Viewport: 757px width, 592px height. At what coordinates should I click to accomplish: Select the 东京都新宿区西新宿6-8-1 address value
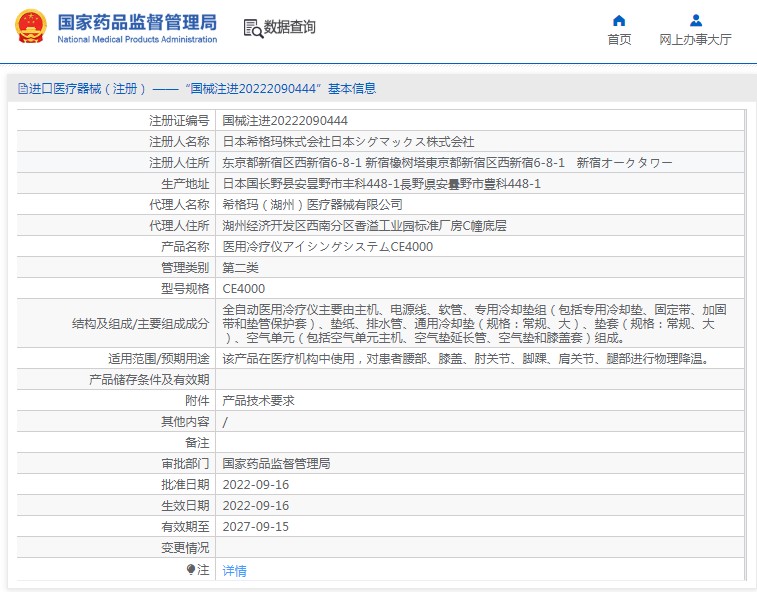click(x=447, y=163)
